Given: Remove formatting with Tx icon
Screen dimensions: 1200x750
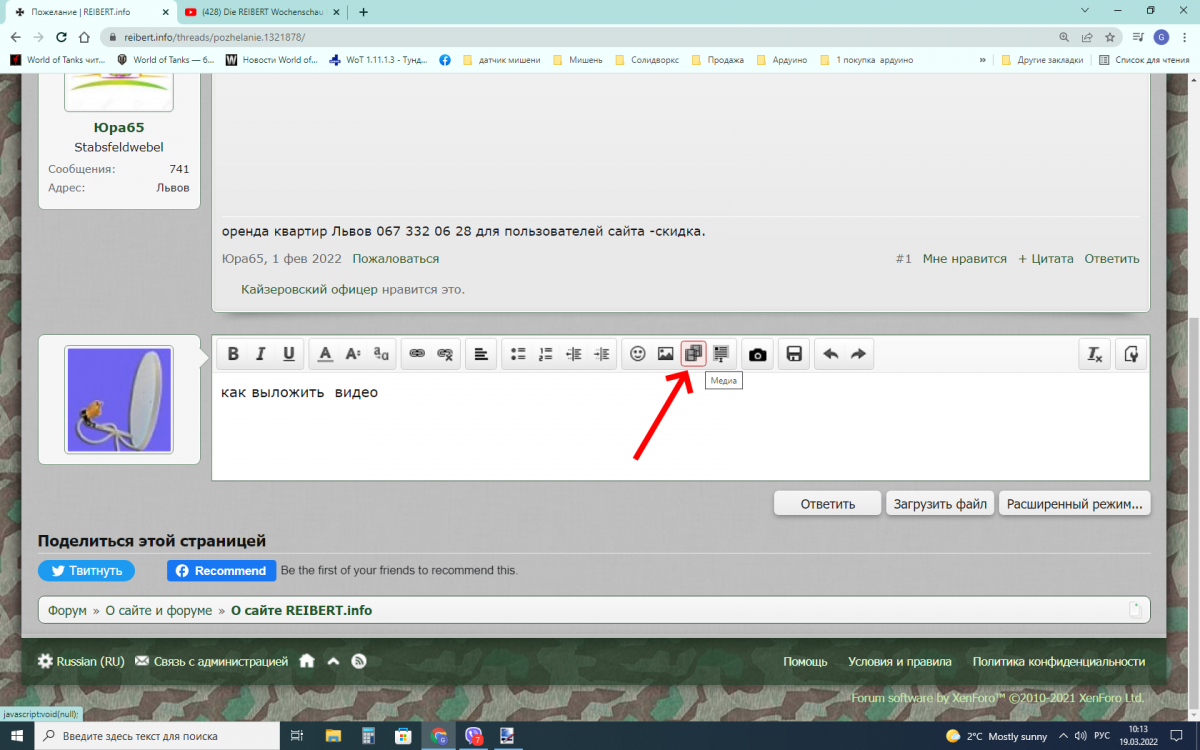Looking at the screenshot, I should (1095, 354).
